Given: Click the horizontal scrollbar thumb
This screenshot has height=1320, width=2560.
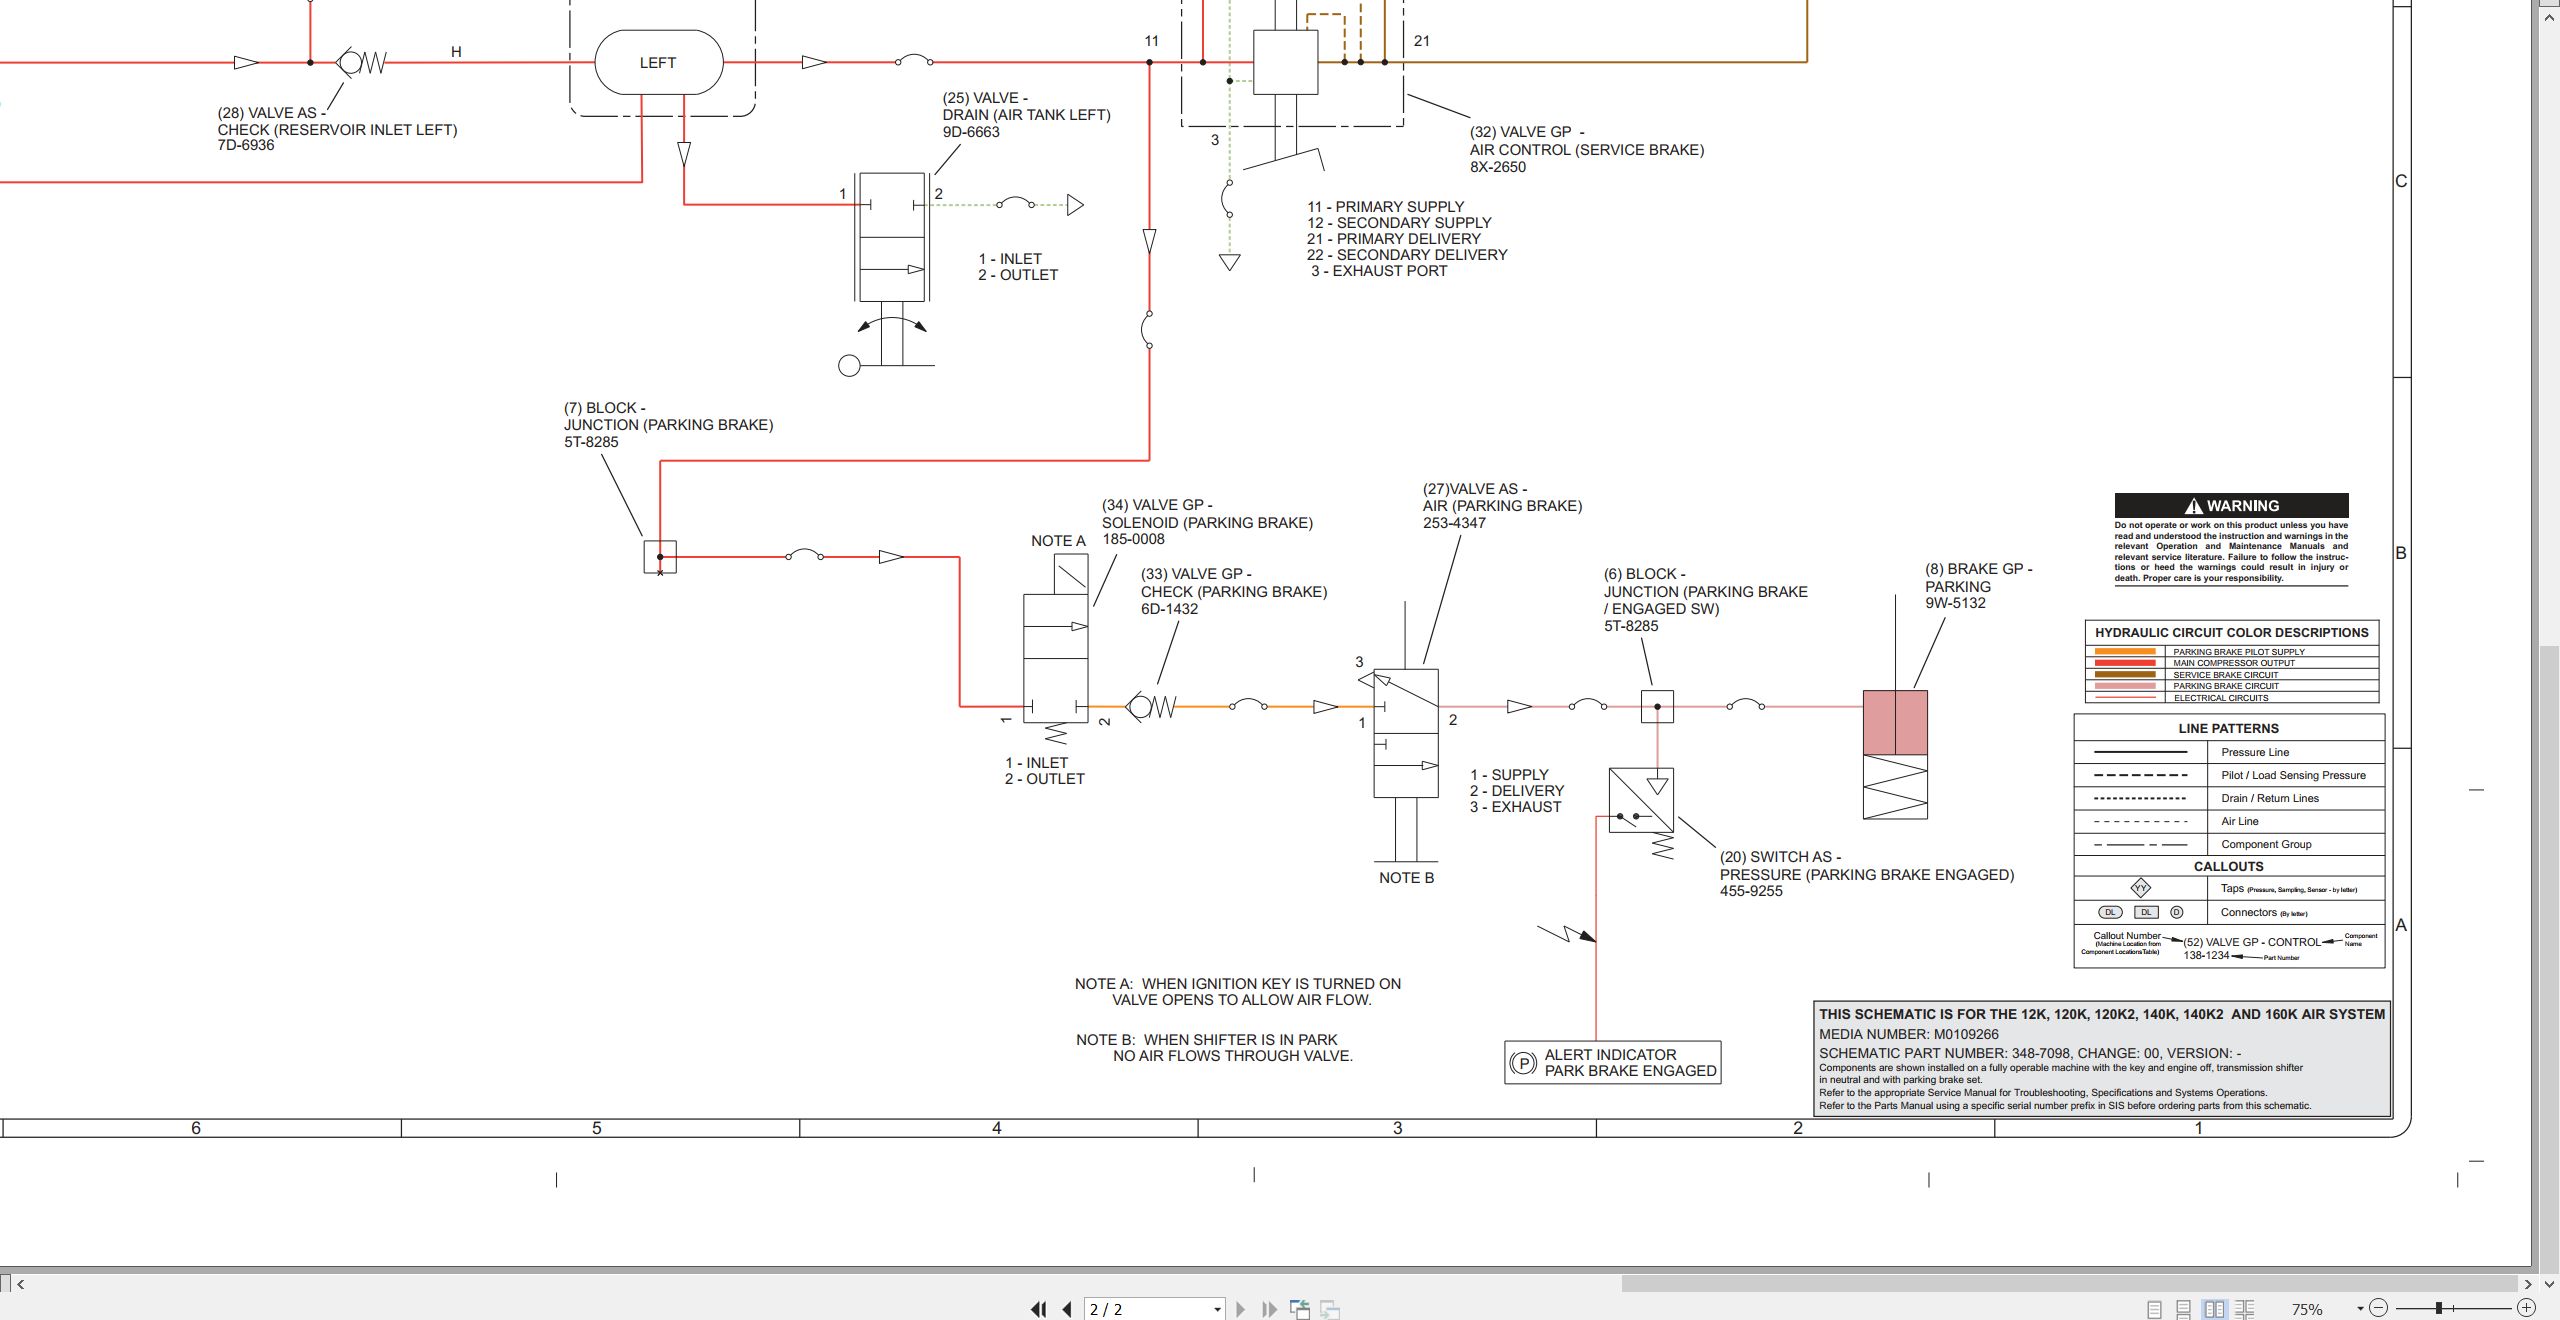Looking at the screenshot, I should click(2069, 1283).
